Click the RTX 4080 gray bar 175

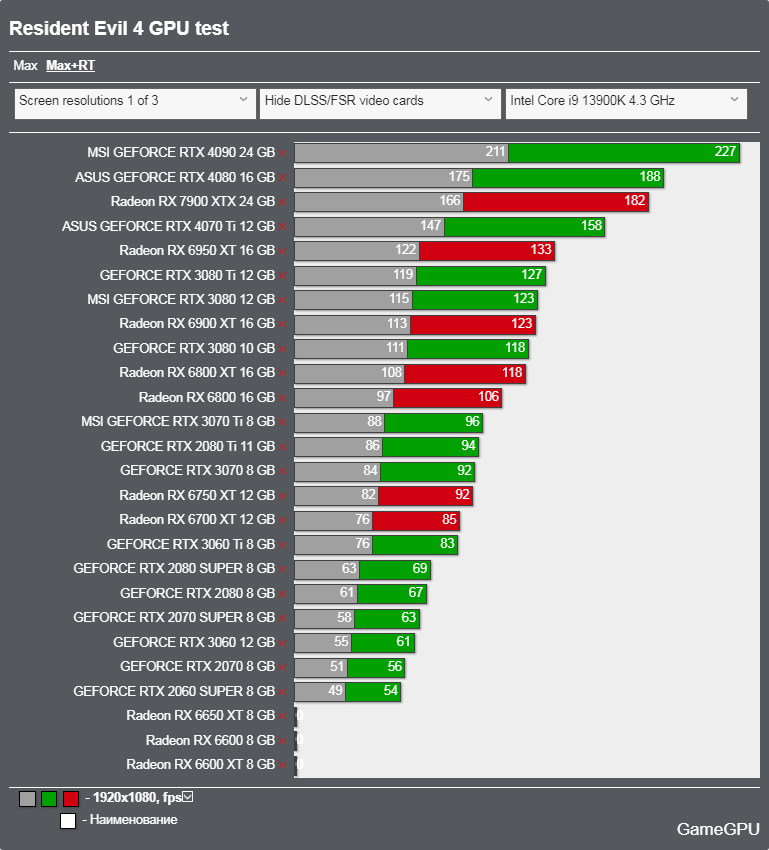click(384, 177)
